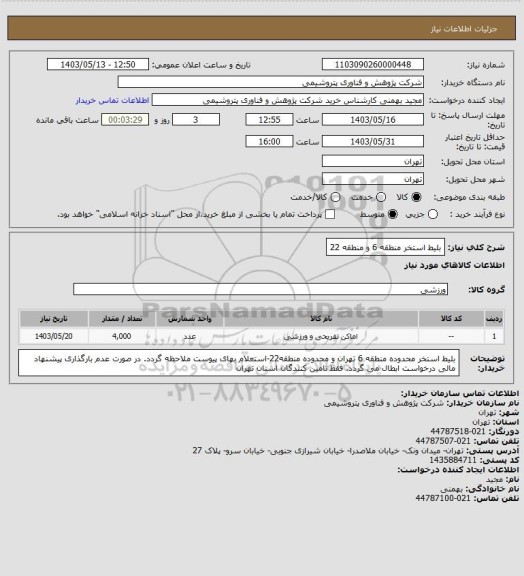Click the response deadline date 1403/05/16
The height and width of the screenshot is (576, 524).
373,120
